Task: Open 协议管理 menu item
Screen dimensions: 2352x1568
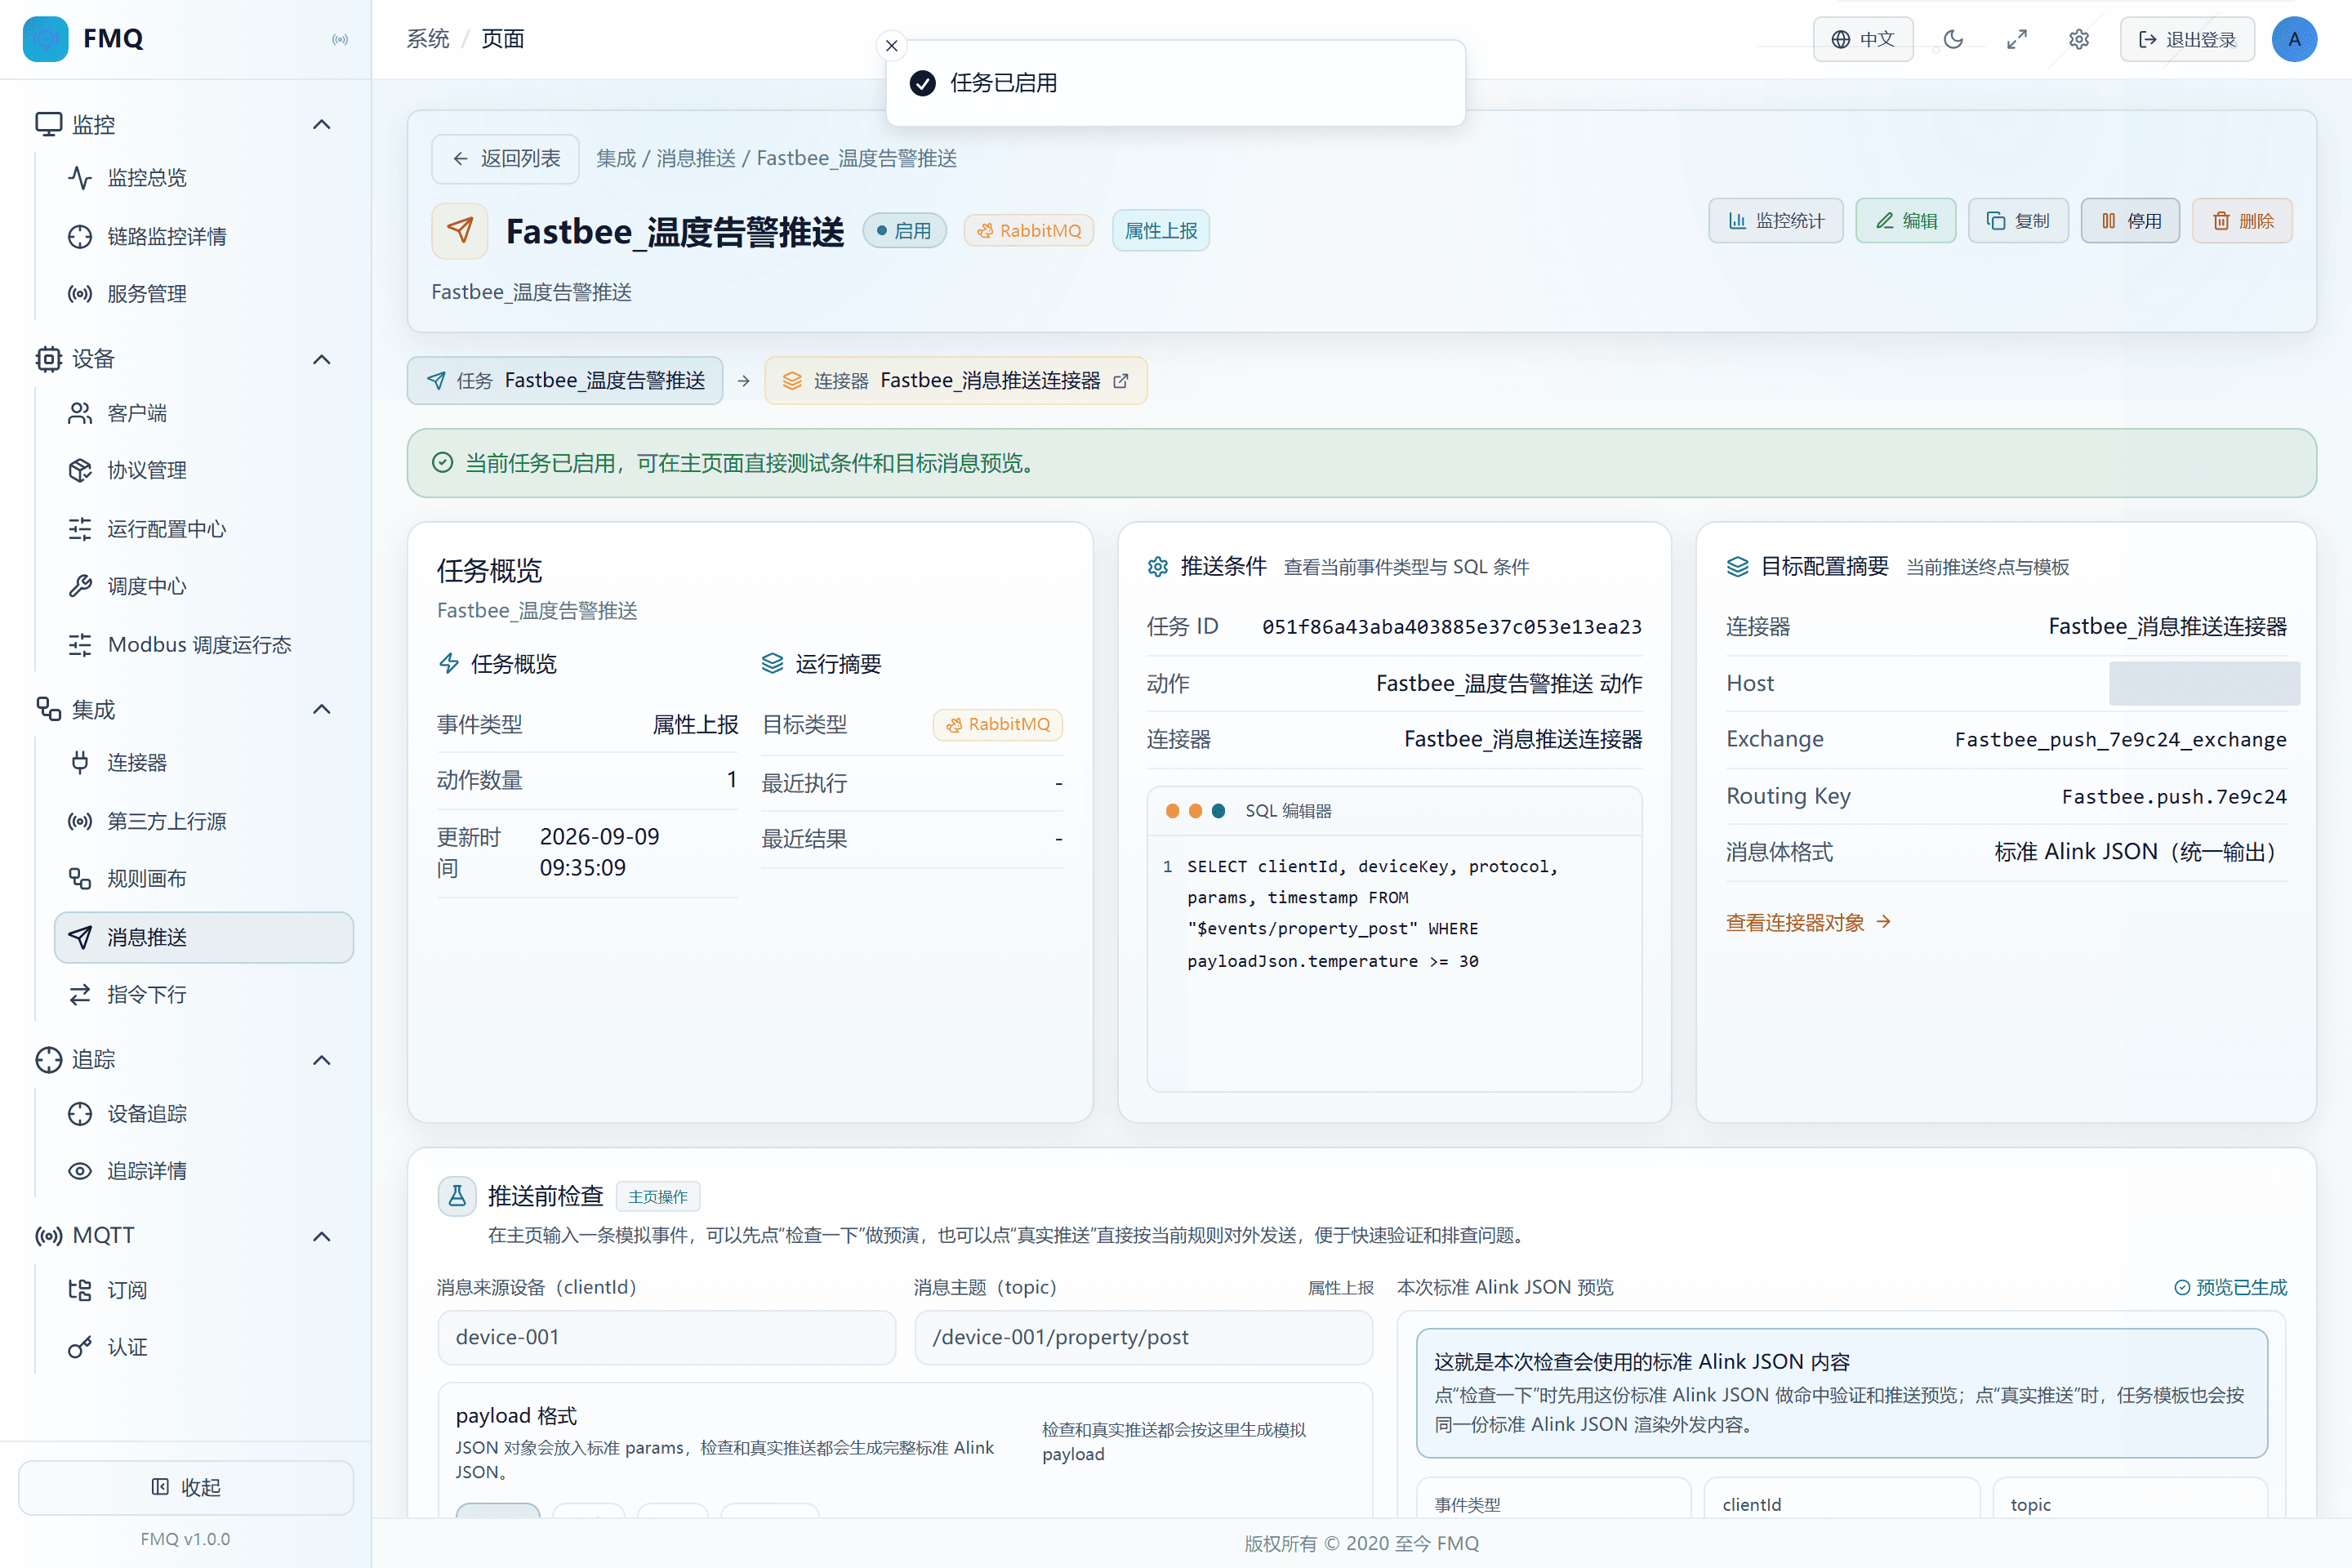Action: [203, 470]
